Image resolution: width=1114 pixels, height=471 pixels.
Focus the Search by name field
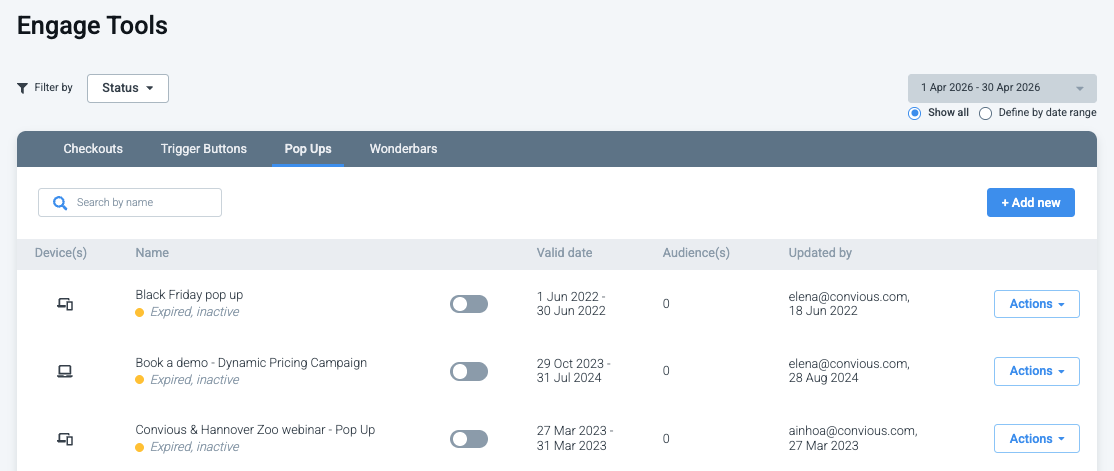coord(130,202)
